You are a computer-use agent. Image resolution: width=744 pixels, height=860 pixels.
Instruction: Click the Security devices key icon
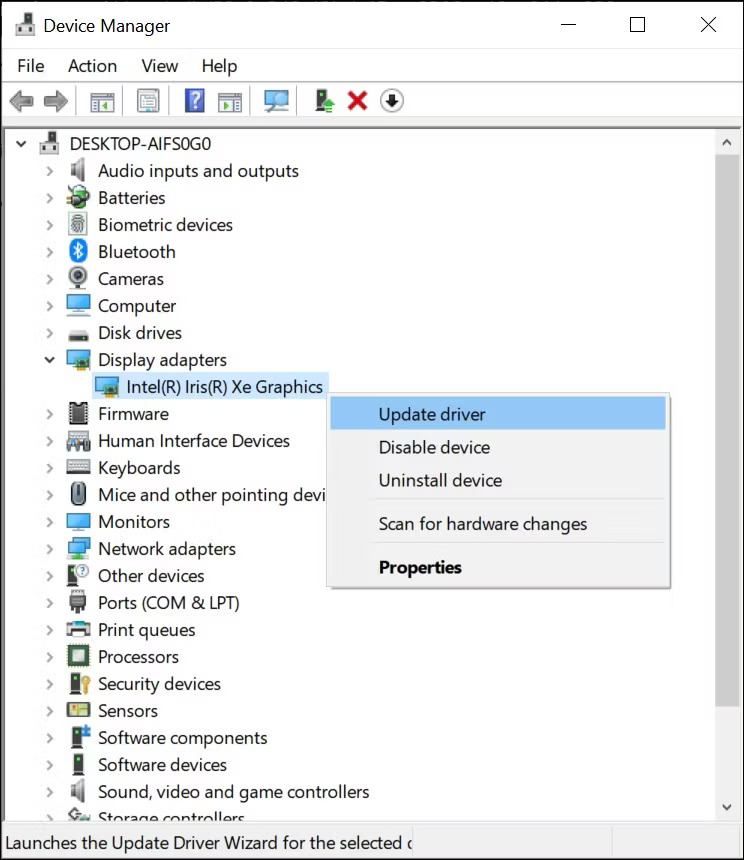click(x=79, y=683)
